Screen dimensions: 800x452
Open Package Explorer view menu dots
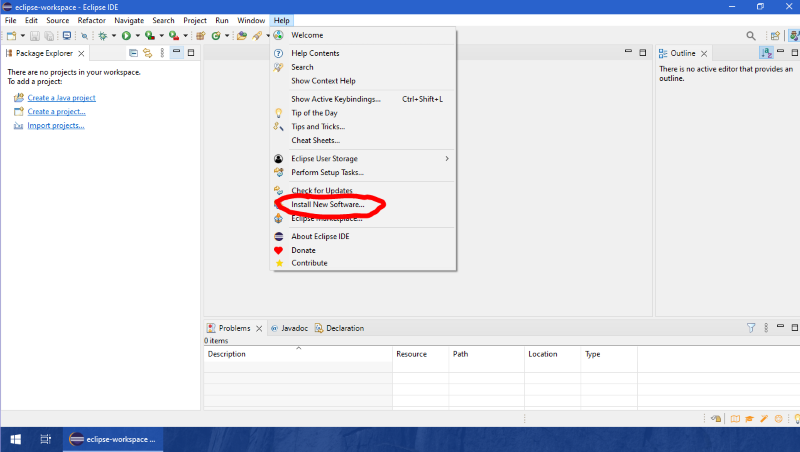tap(162, 53)
